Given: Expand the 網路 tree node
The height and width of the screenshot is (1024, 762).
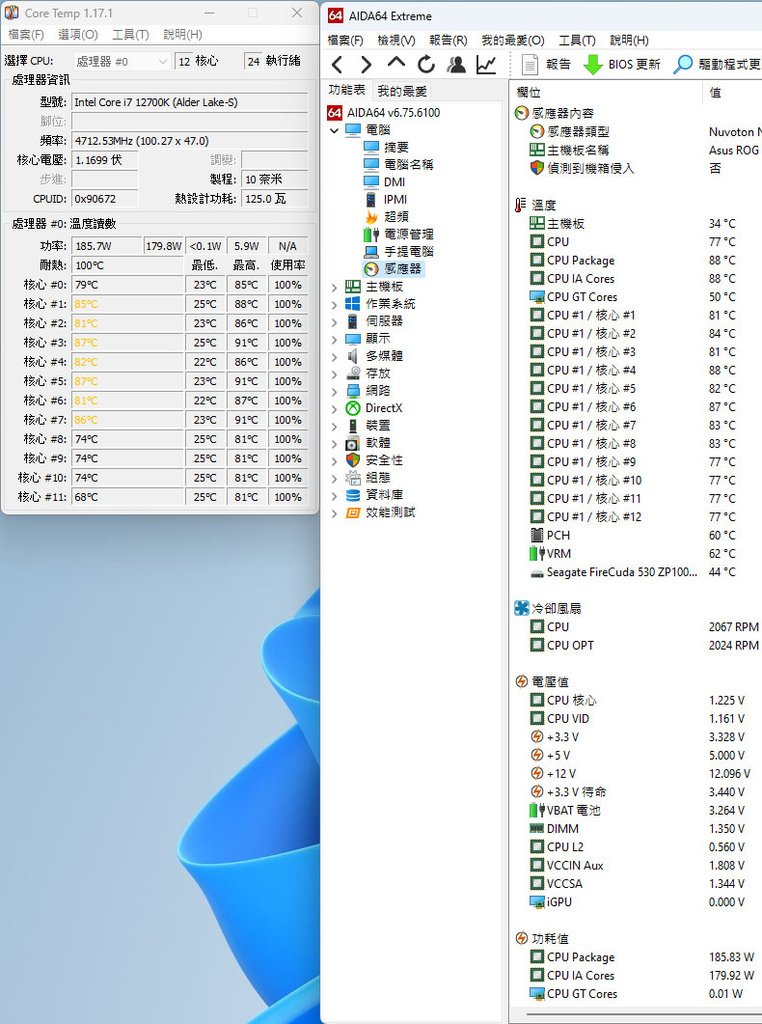Looking at the screenshot, I should coord(334,391).
